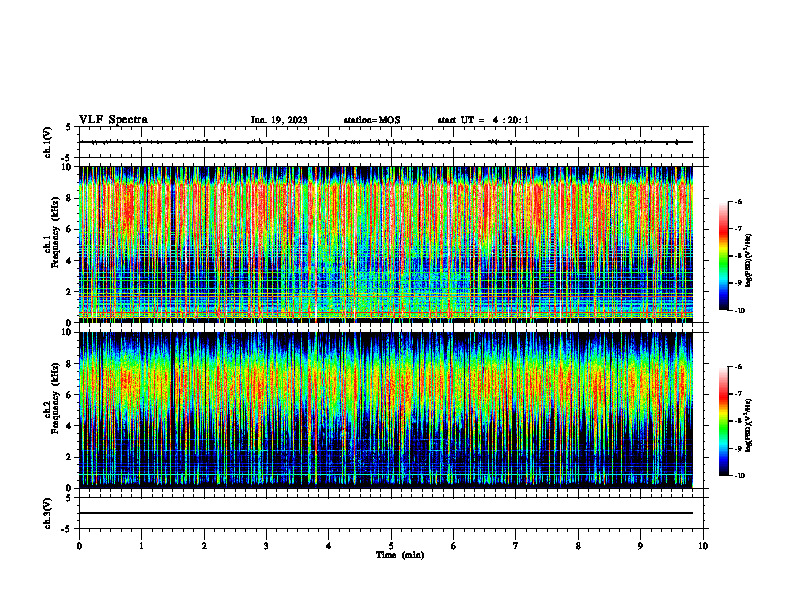Click the "7" minute tick label

(516, 546)
